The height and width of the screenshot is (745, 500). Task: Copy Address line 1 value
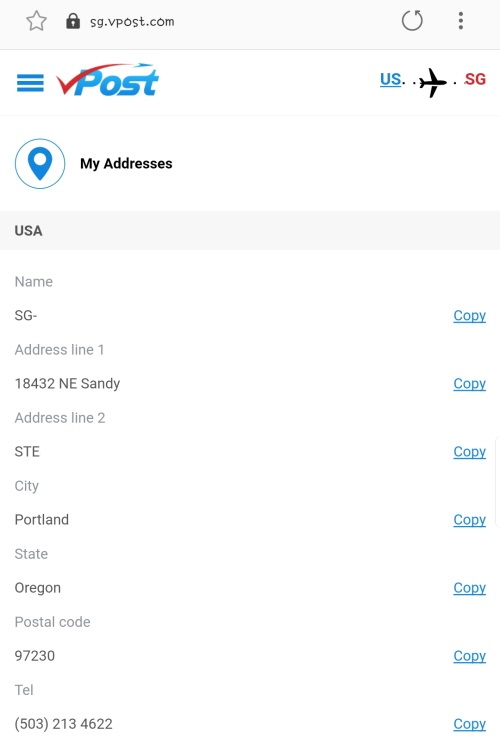point(469,383)
